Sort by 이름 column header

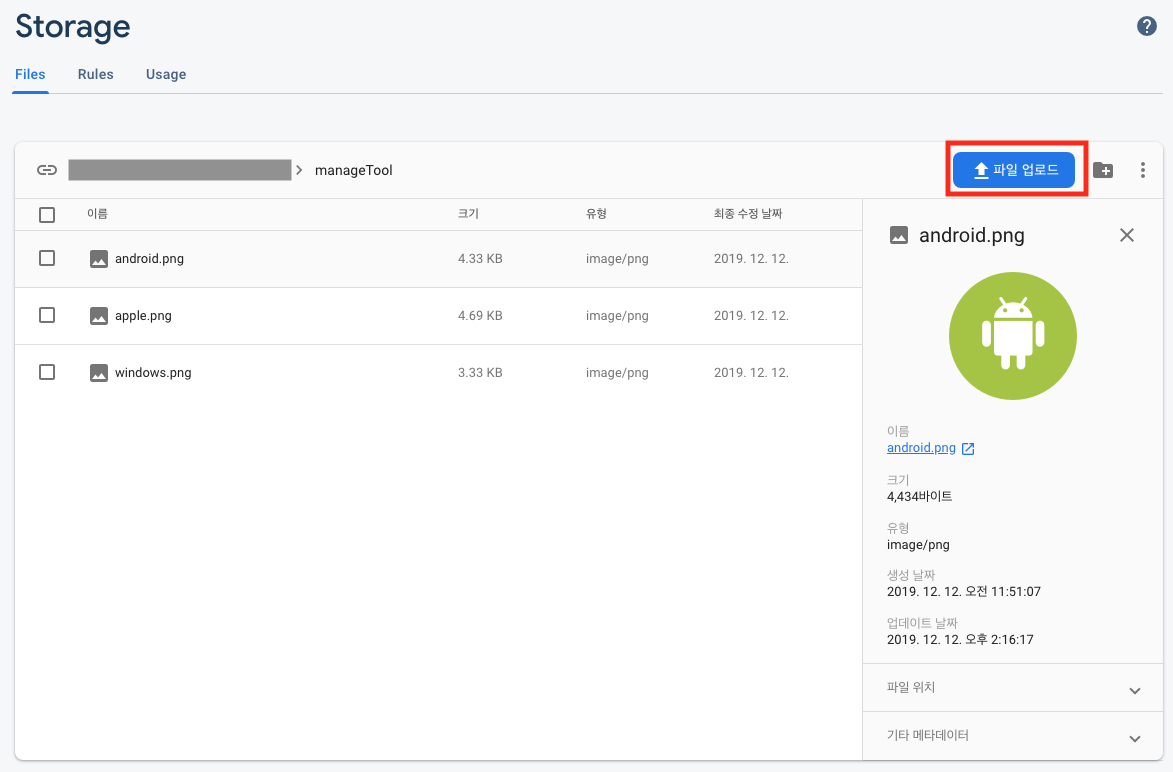(97, 213)
